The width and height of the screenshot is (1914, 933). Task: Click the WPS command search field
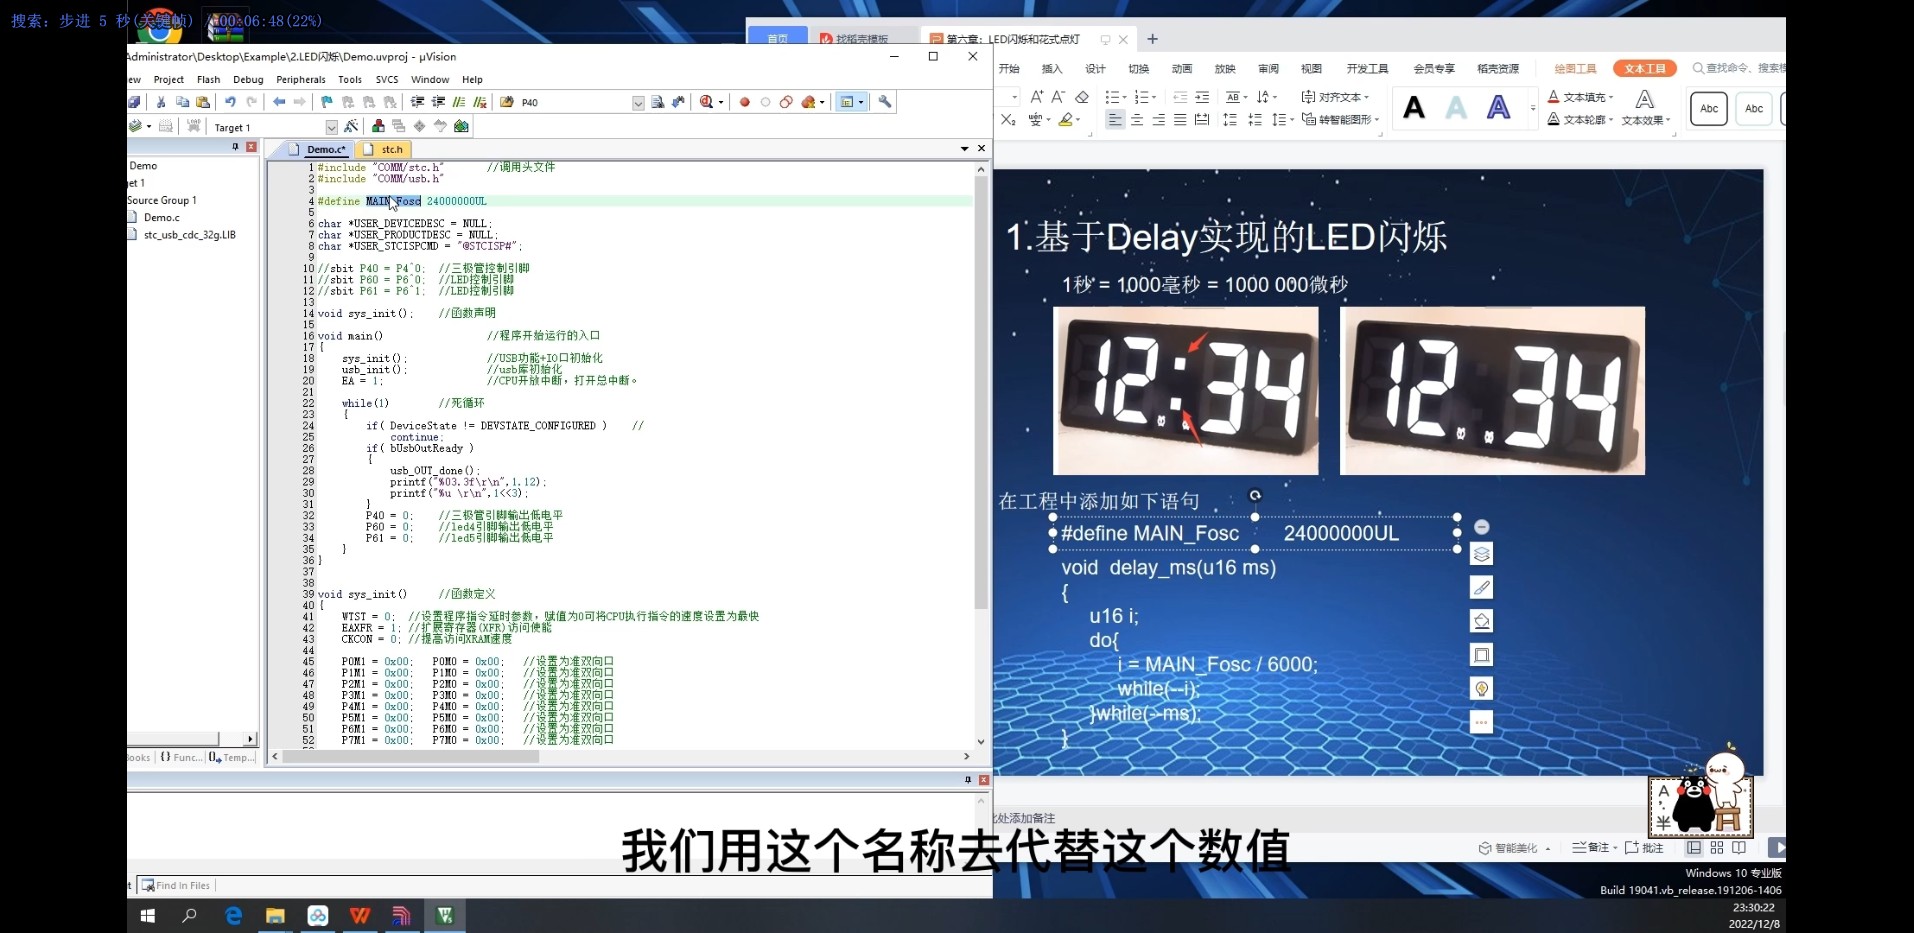click(x=1741, y=68)
